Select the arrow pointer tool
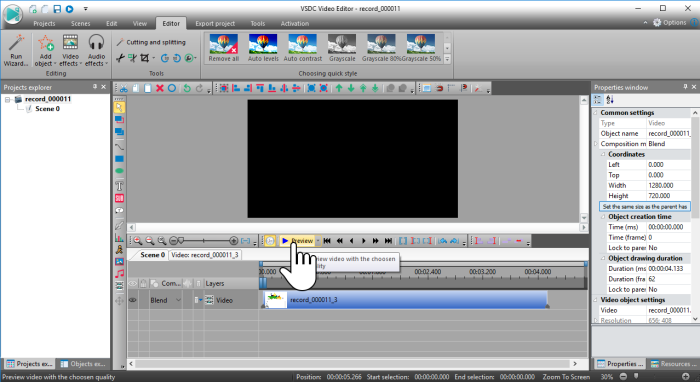This screenshot has height=382, width=700. coord(119,107)
